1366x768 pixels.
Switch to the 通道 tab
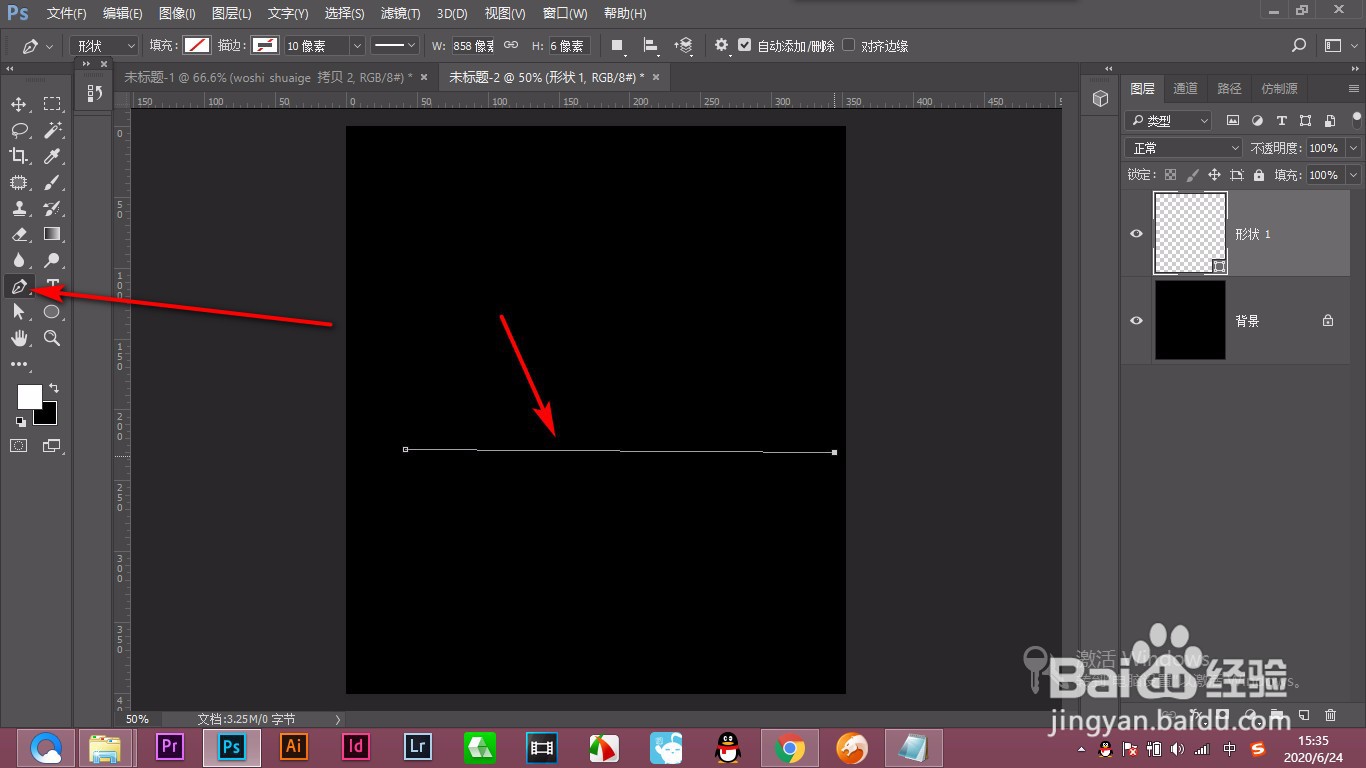coord(1185,88)
